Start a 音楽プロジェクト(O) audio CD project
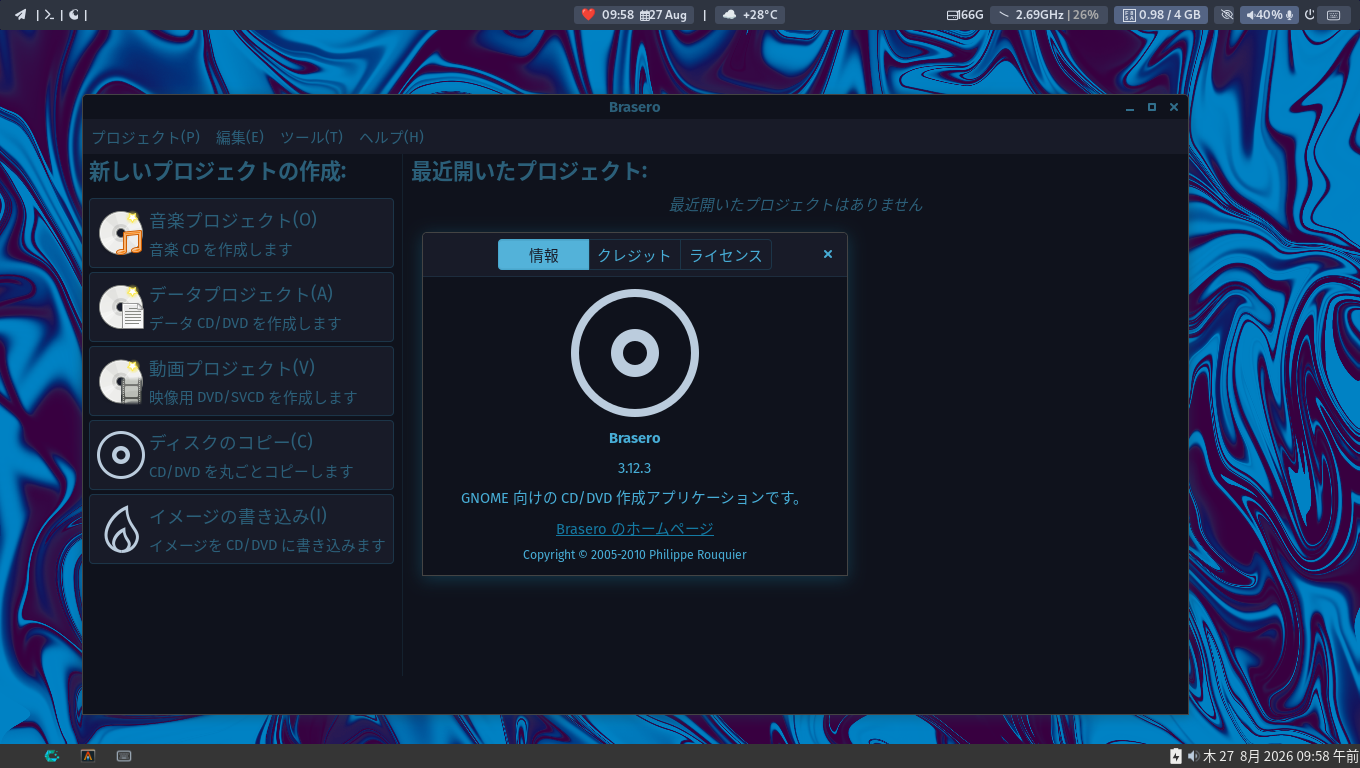This screenshot has width=1360, height=768. point(241,233)
